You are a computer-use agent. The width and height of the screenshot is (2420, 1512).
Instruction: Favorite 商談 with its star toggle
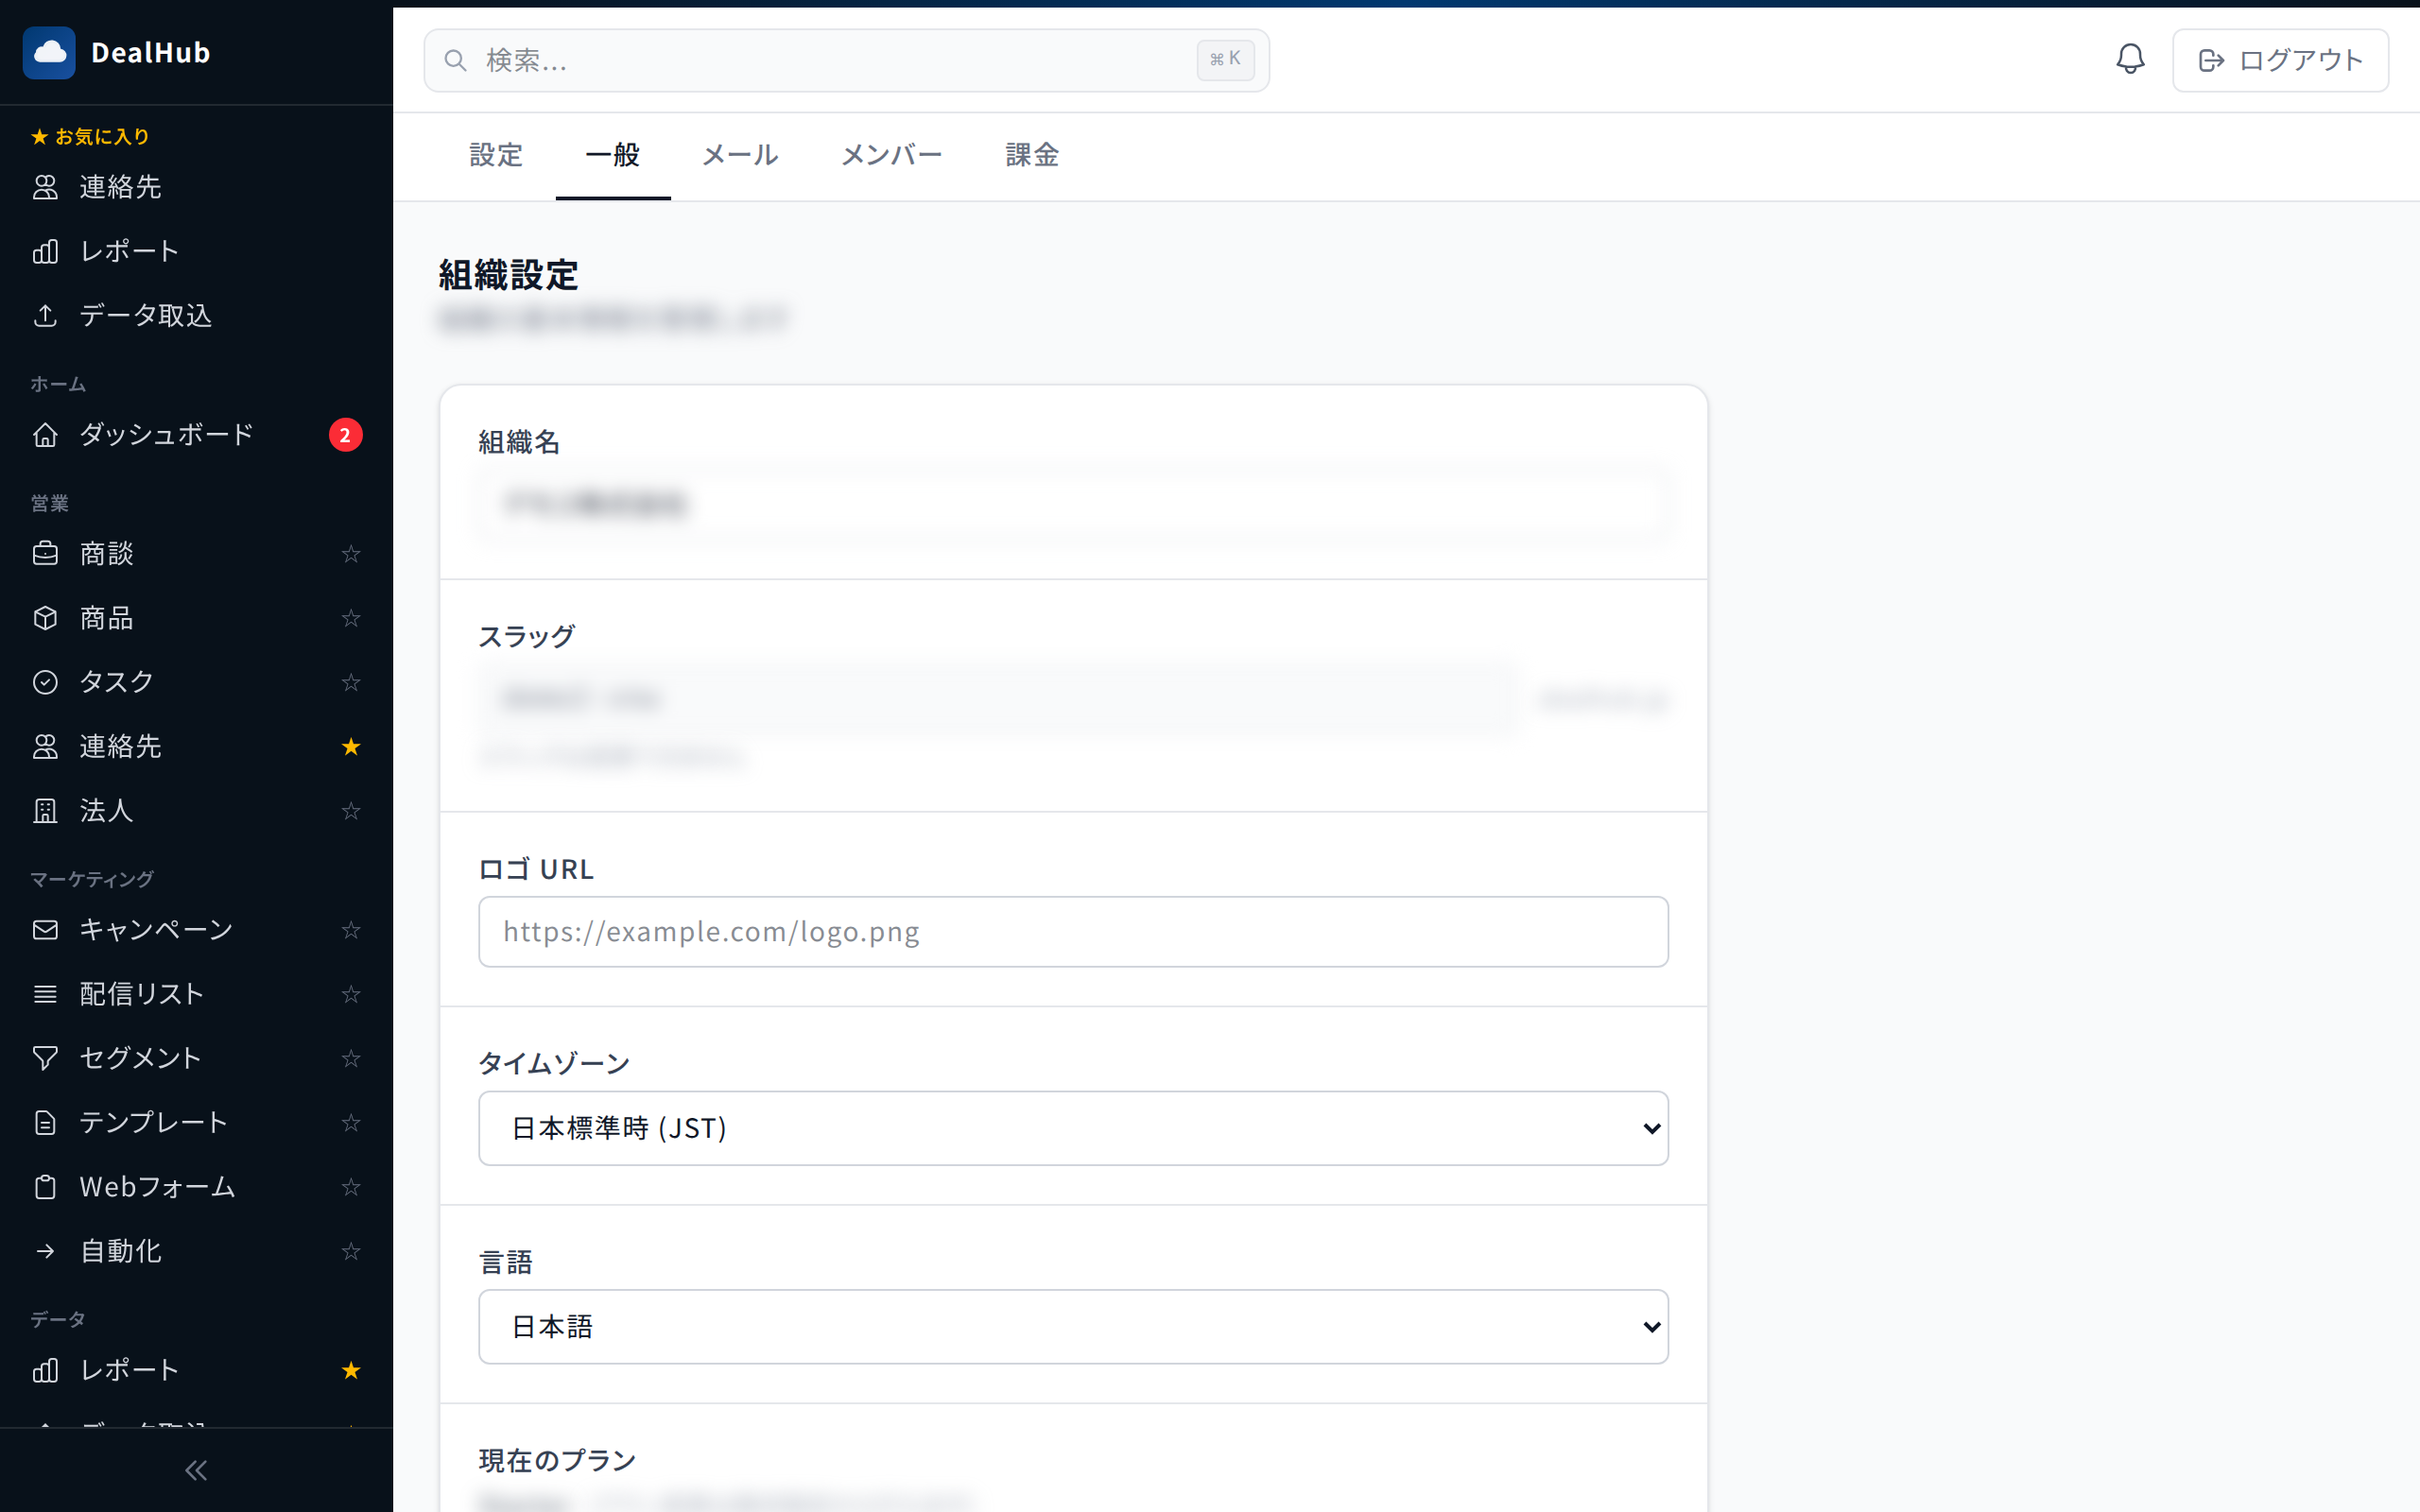point(351,554)
